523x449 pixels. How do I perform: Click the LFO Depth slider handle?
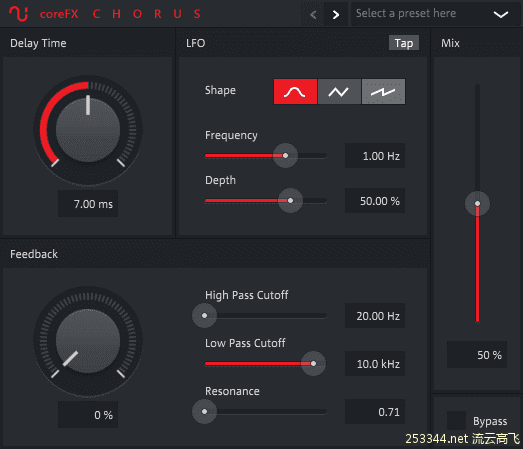click(290, 200)
